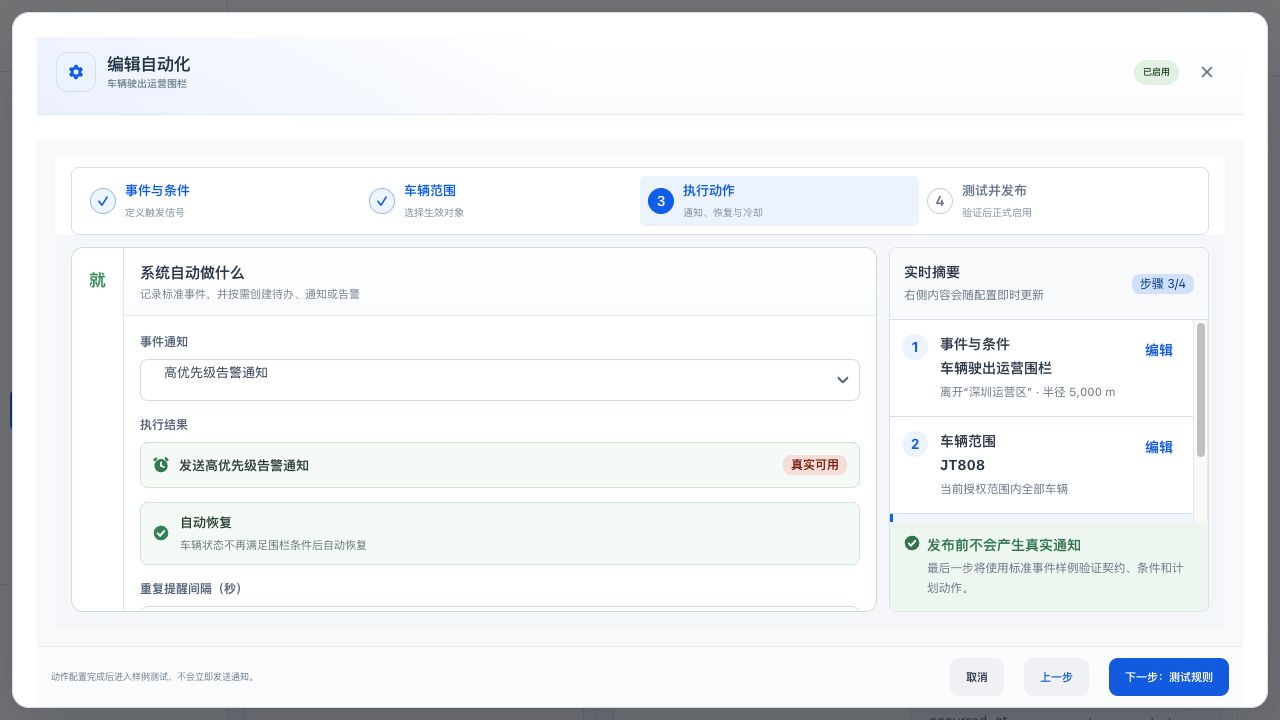This screenshot has height=720, width=1280.
Task: Click the alarm clock icon beside 发送高优先级告警通知
Action: 161,465
